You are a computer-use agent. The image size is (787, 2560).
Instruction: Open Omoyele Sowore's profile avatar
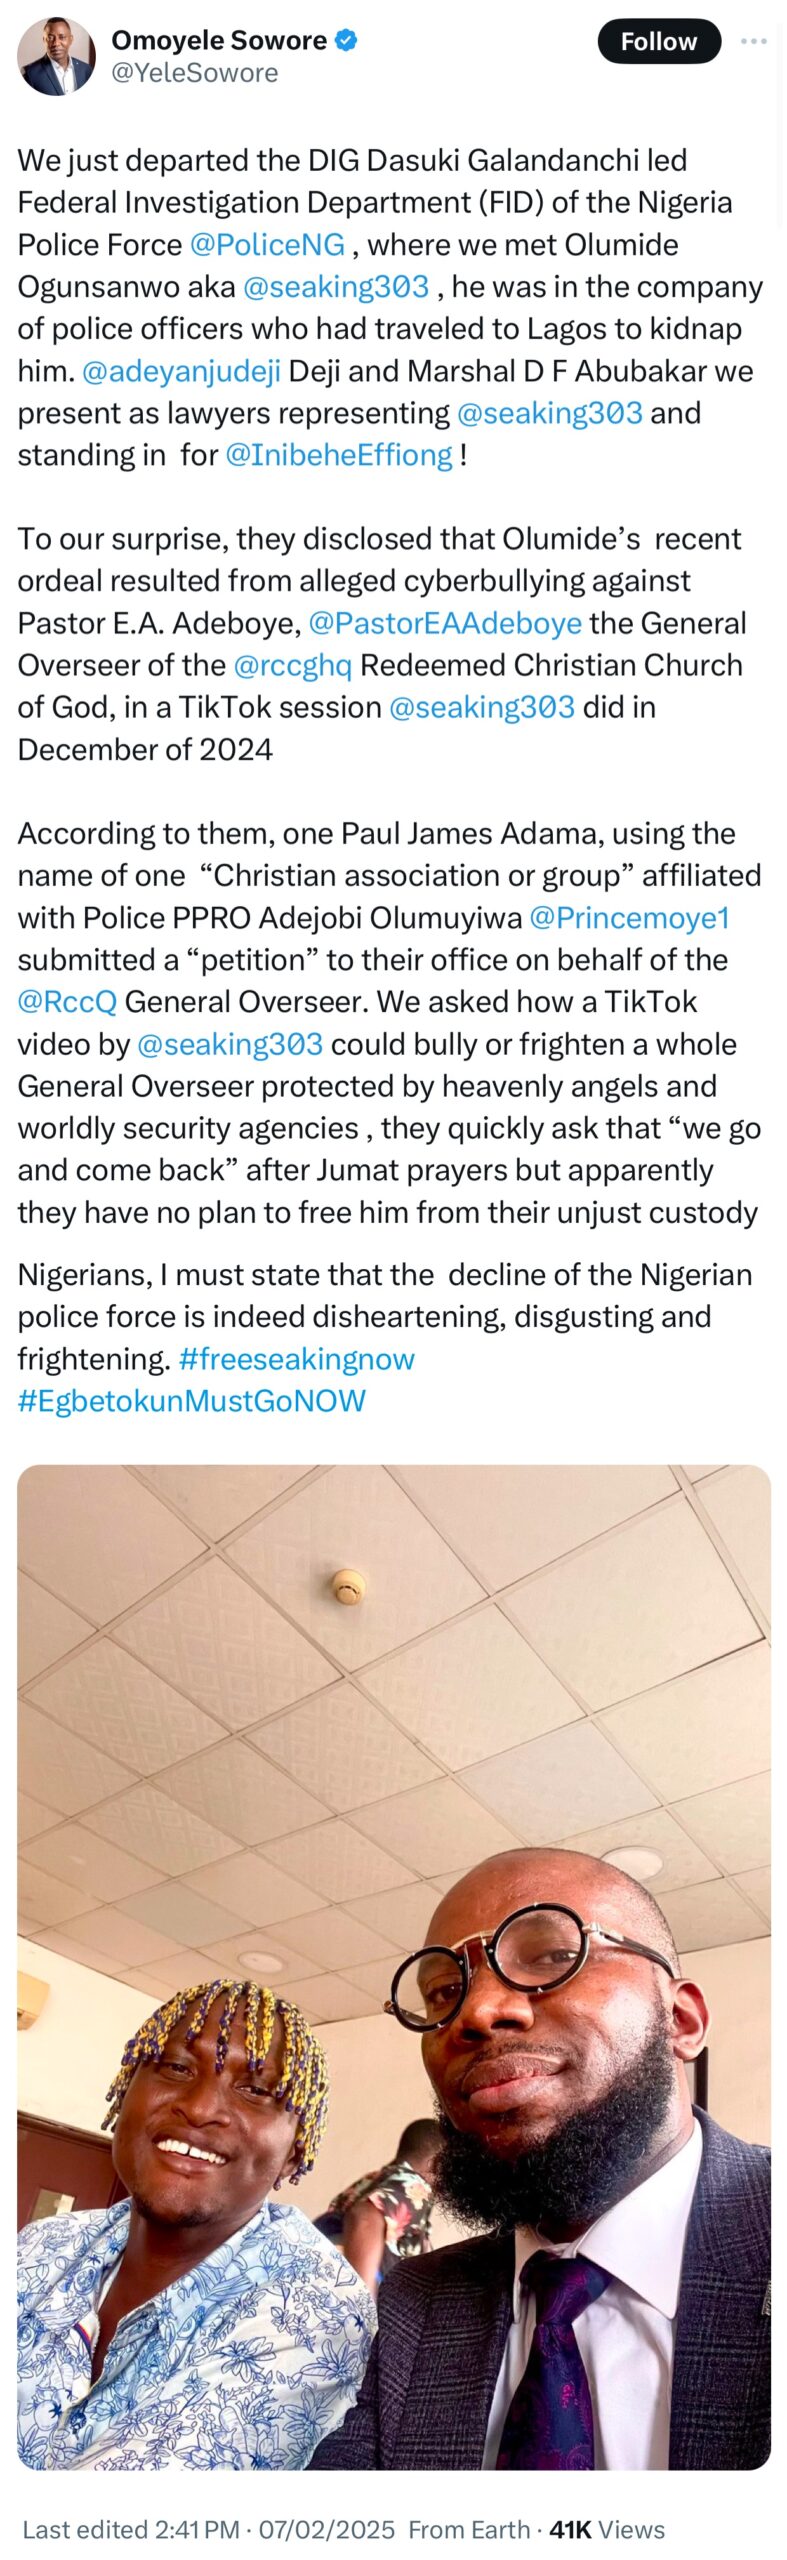tap(57, 56)
